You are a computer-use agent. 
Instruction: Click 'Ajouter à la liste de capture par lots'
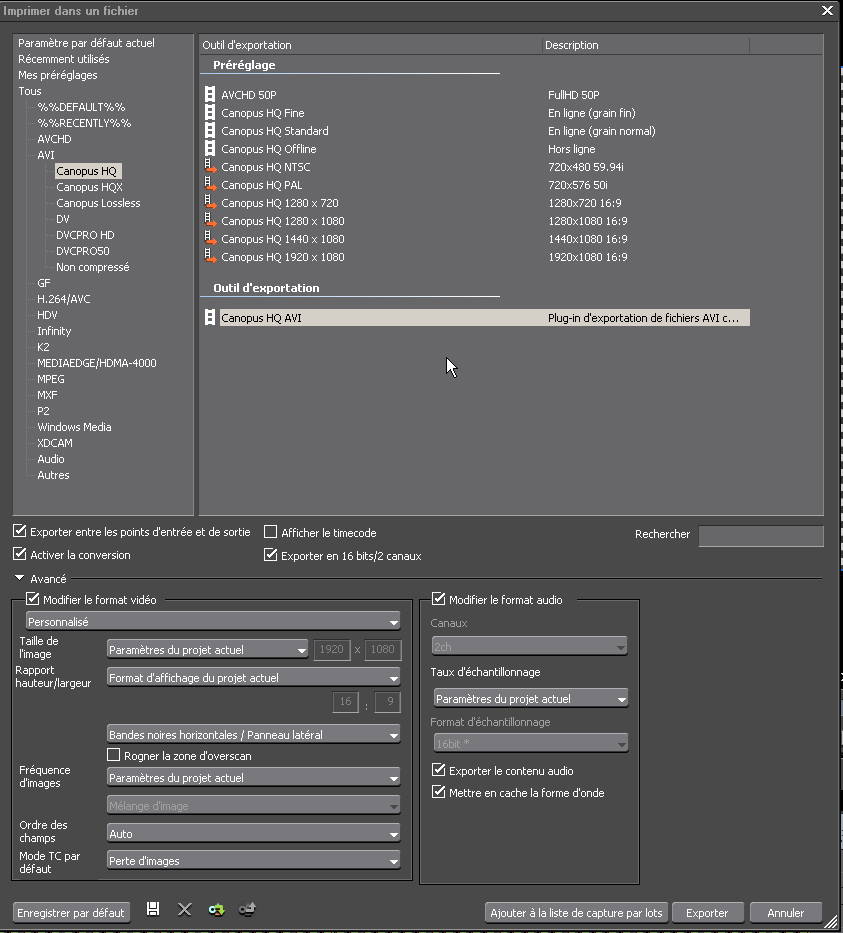(576, 912)
